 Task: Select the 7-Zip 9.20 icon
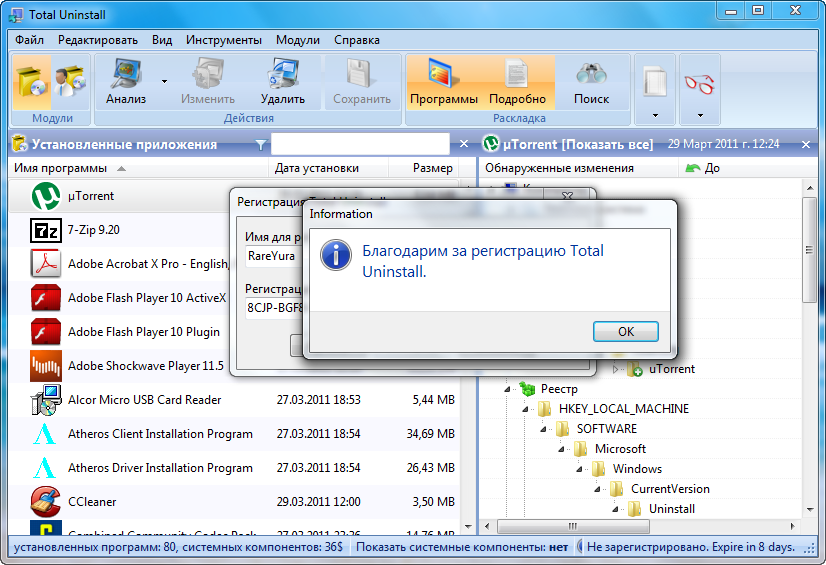[x=46, y=230]
